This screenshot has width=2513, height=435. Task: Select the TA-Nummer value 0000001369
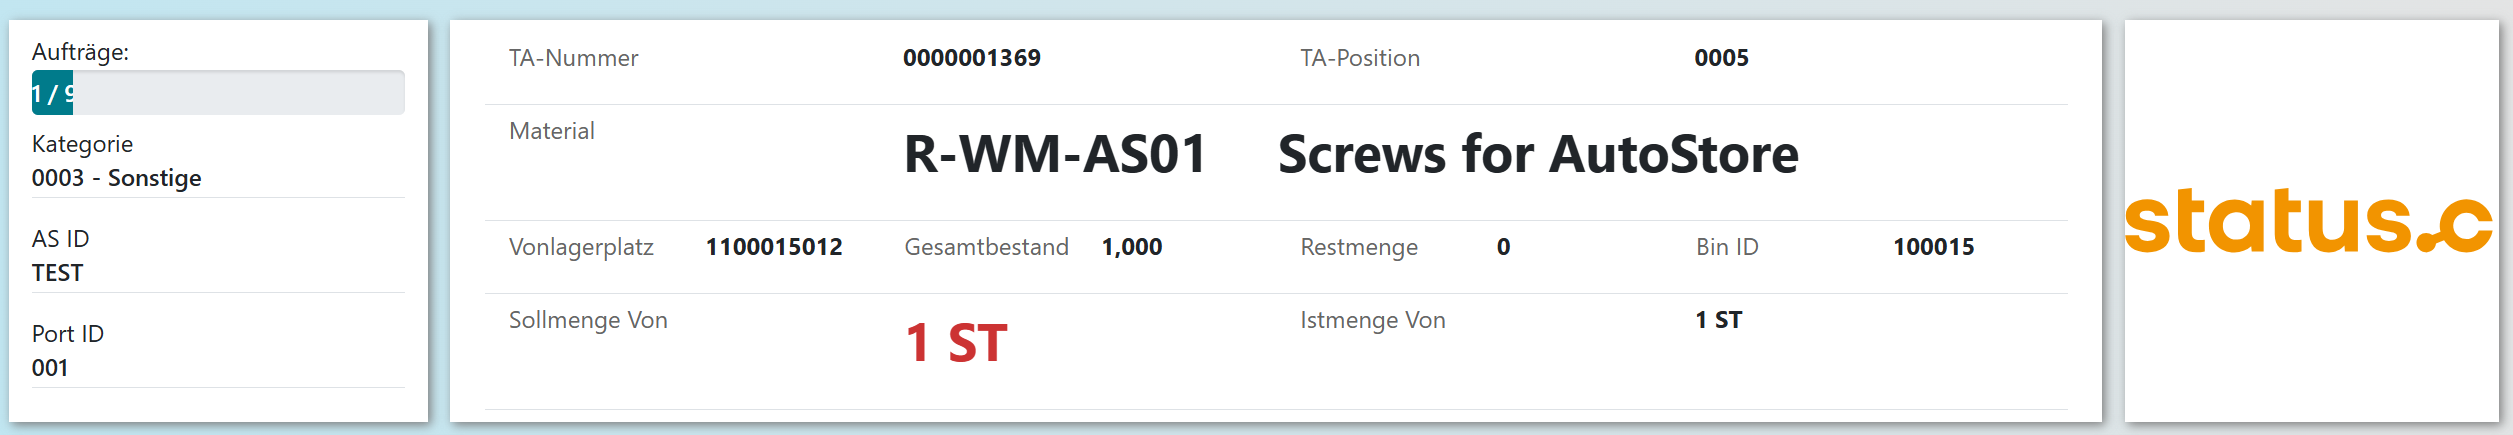click(971, 58)
